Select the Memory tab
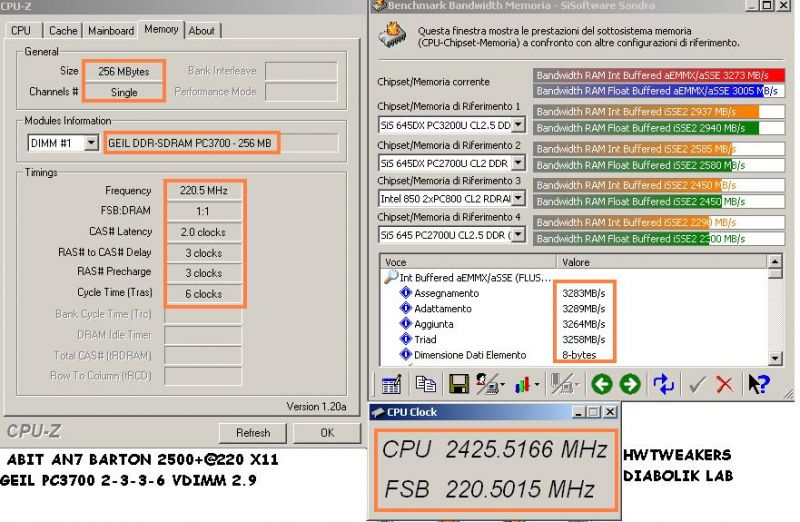 pyautogui.click(x=161, y=29)
